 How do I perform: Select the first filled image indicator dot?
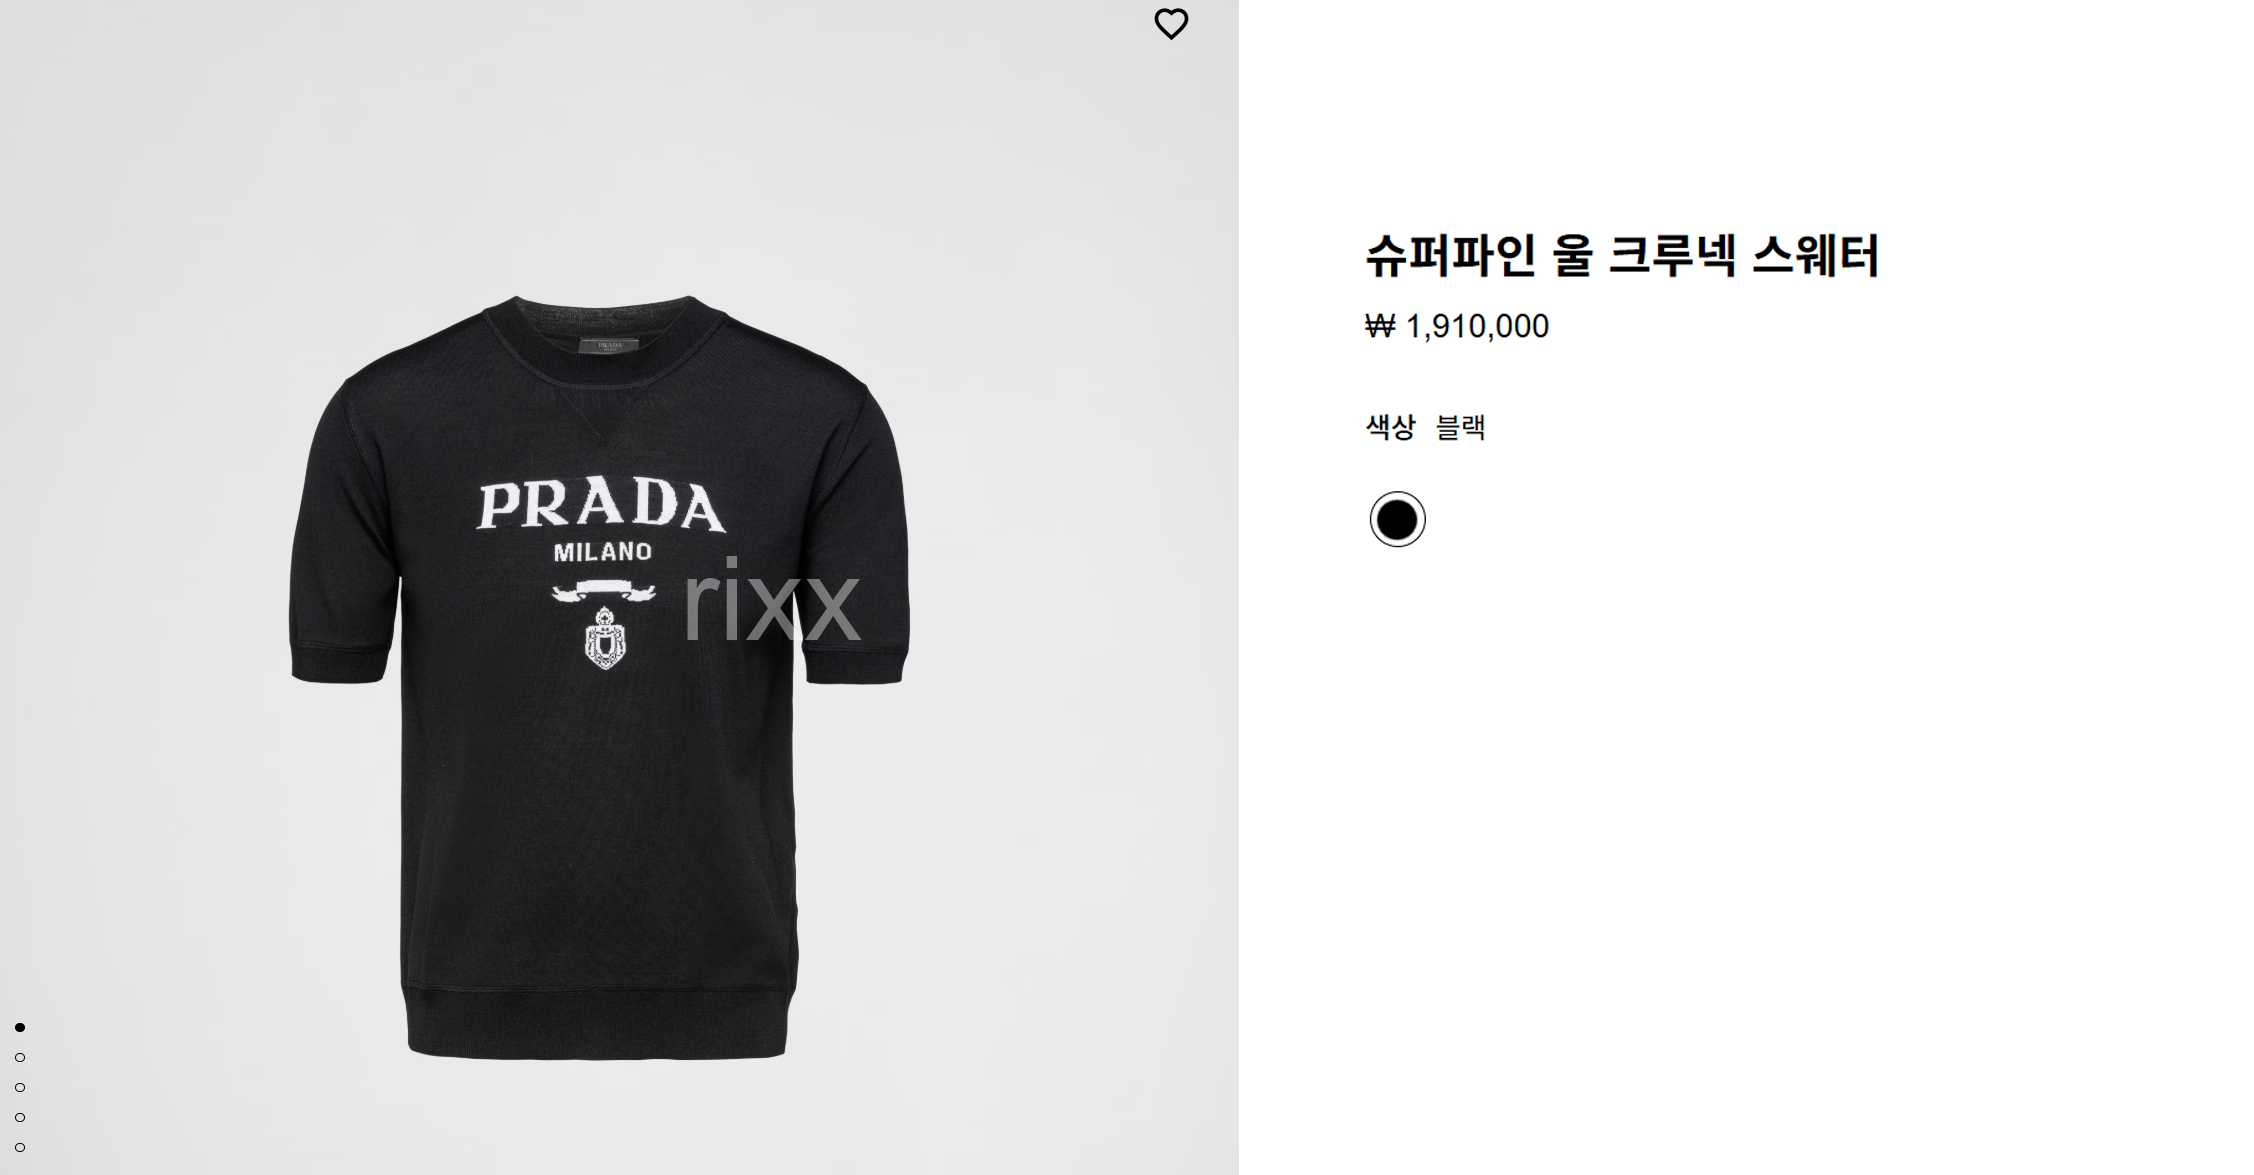[20, 1027]
